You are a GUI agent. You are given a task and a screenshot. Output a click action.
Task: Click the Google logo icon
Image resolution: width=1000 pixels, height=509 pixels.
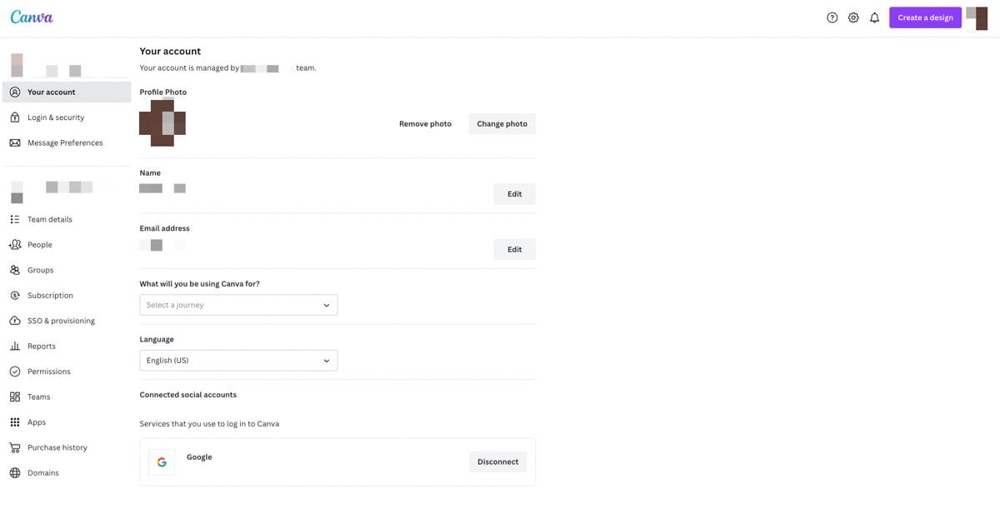click(162, 462)
